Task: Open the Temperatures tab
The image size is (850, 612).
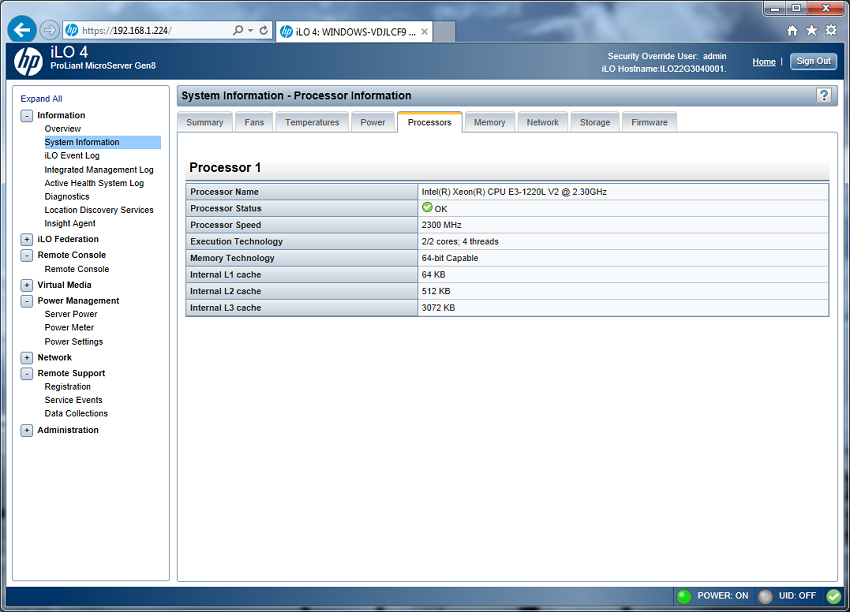Action: (x=312, y=123)
